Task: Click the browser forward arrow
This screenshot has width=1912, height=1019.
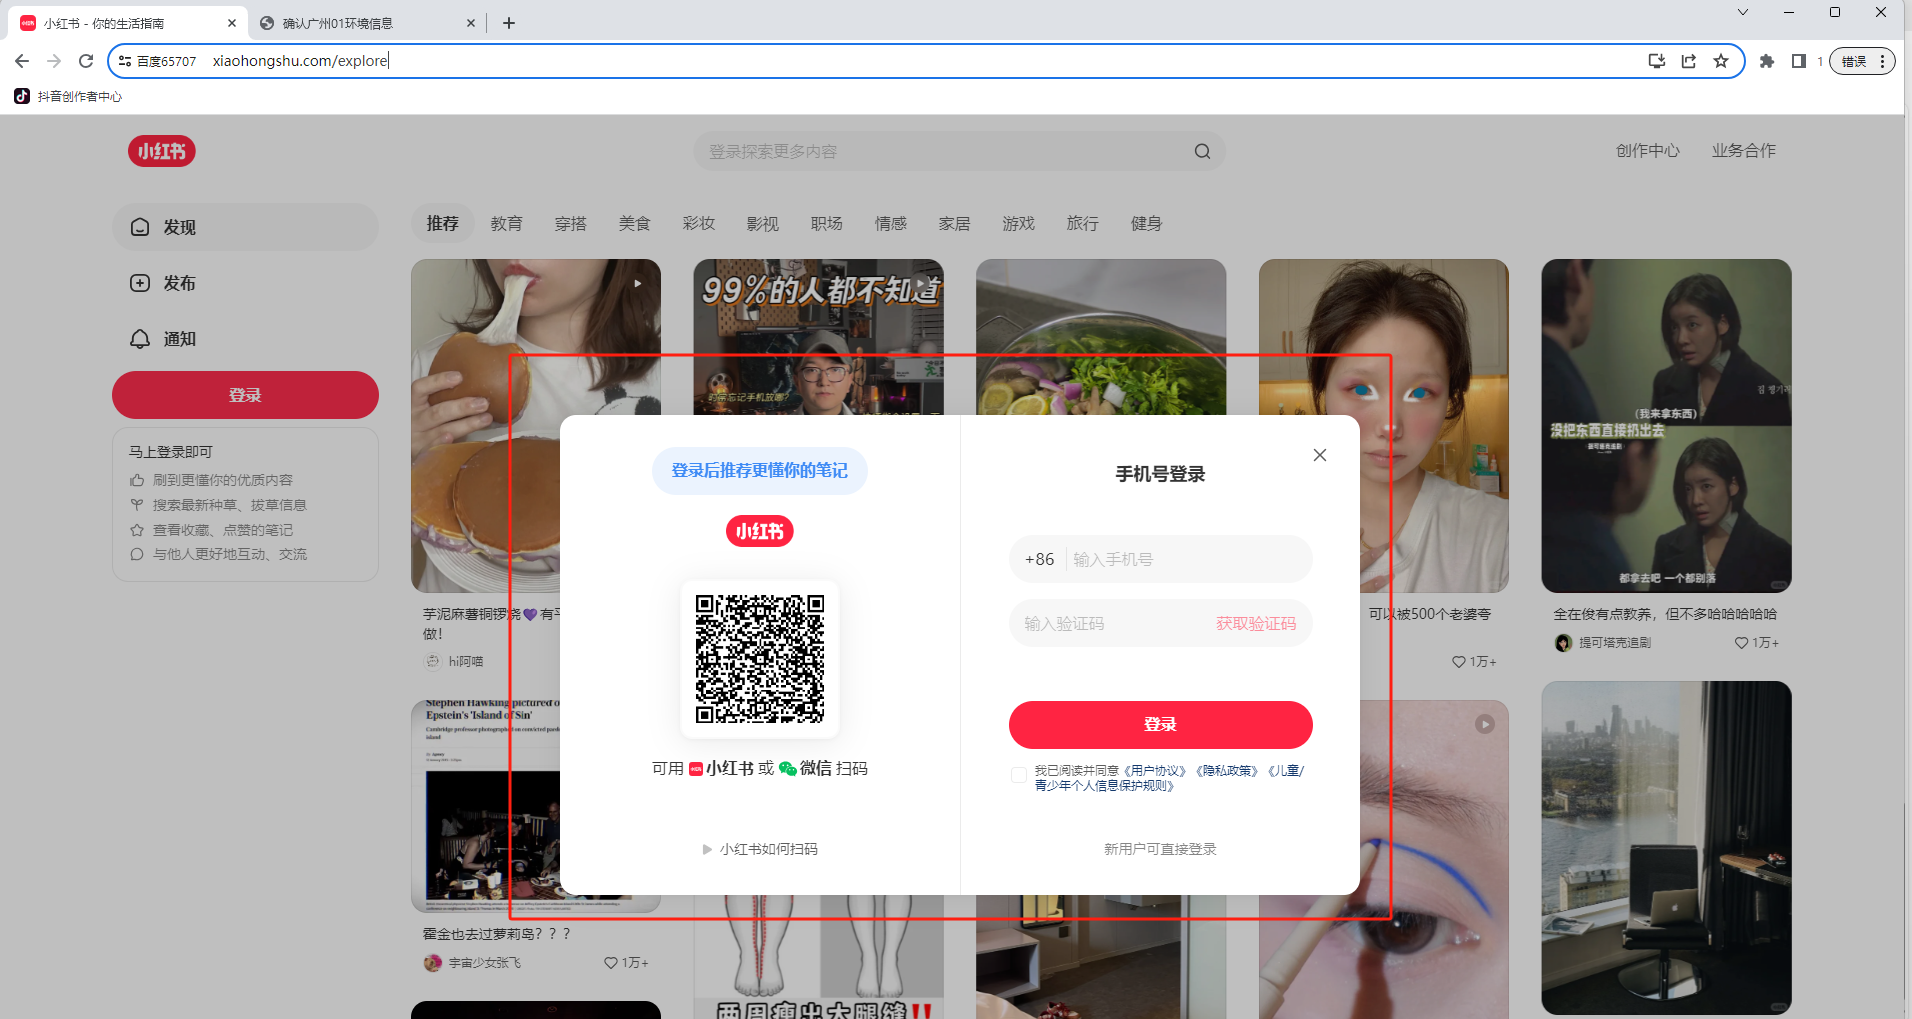Action: coord(54,61)
